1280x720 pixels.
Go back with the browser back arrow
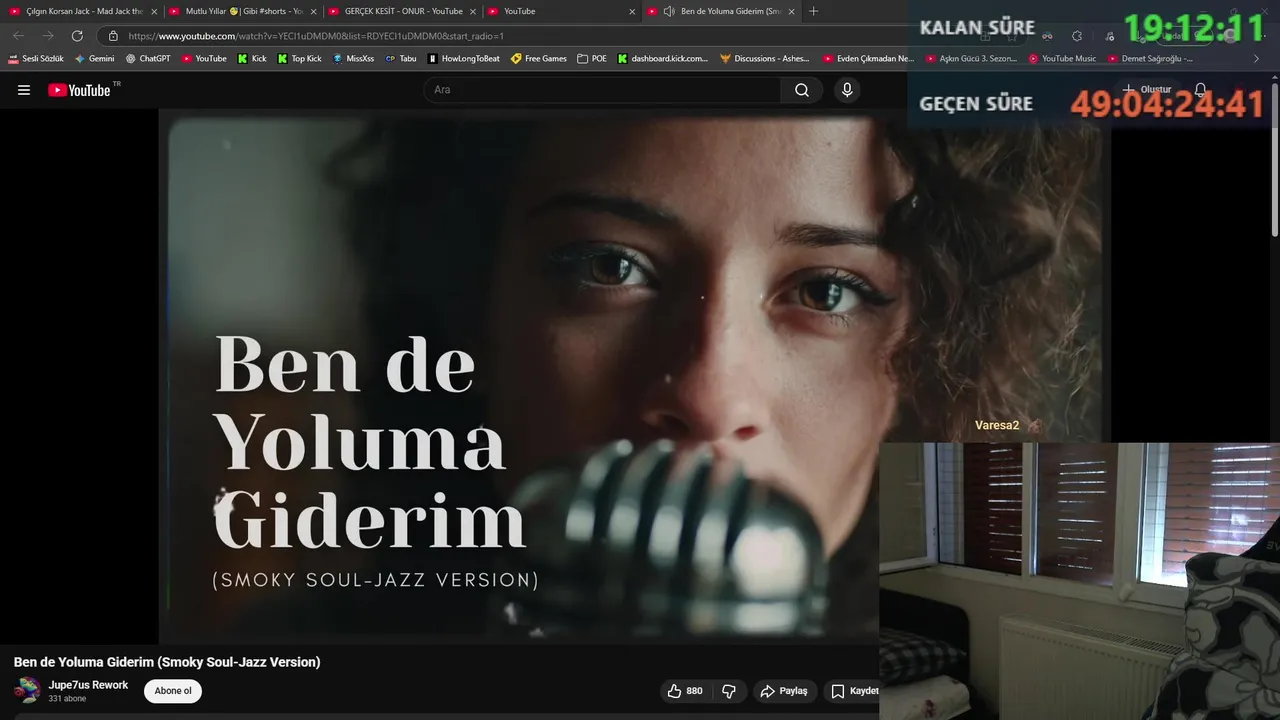(x=19, y=36)
